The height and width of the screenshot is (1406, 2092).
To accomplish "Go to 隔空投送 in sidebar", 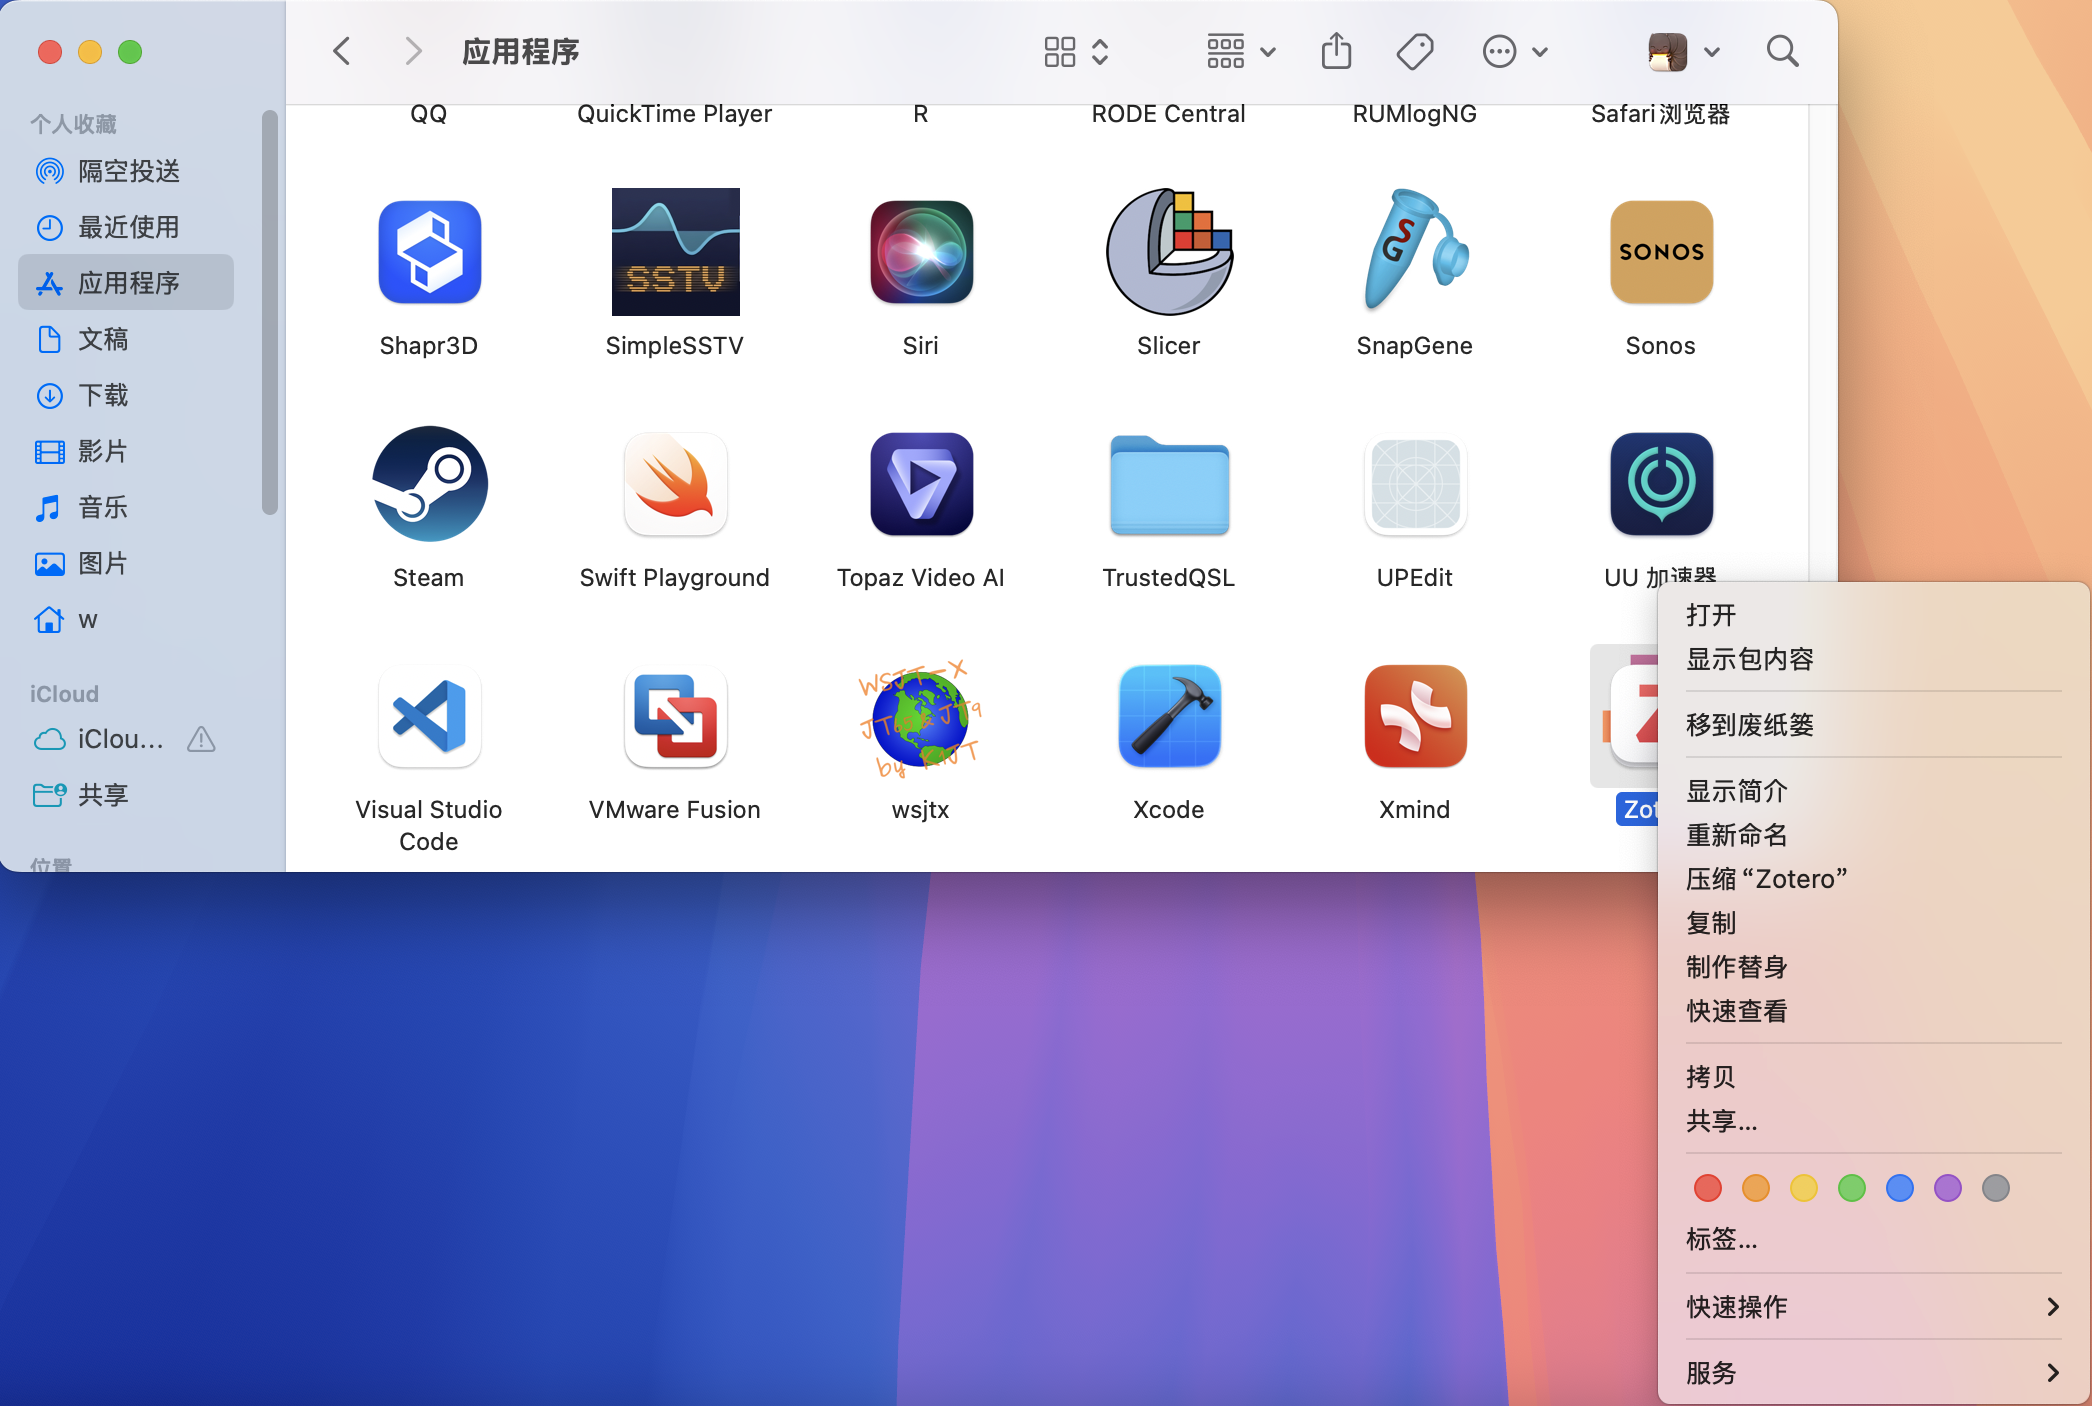I will click(x=129, y=171).
